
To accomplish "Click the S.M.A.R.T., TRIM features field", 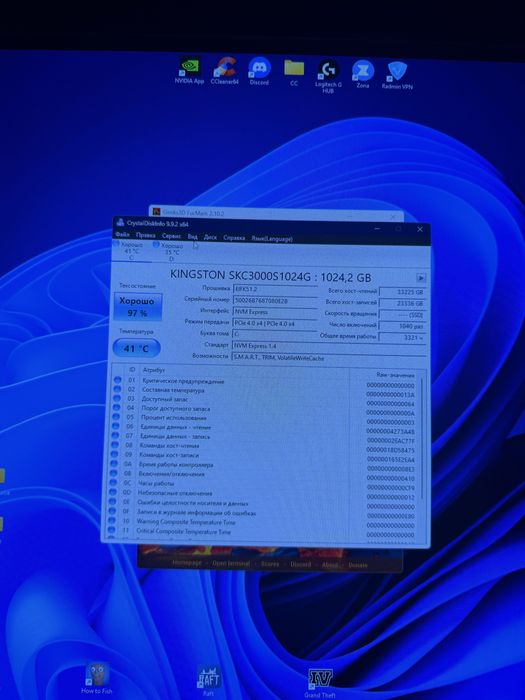I will pyautogui.click(x=329, y=358).
